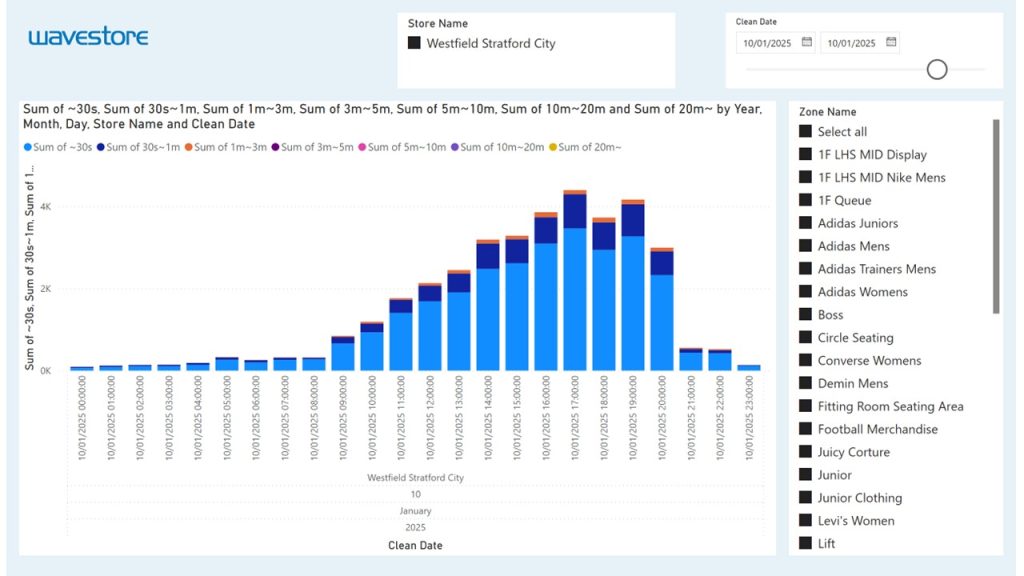Check the Circle Seating zone
The height and width of the screenshot is (576, 1024).
tap(805, 337)
